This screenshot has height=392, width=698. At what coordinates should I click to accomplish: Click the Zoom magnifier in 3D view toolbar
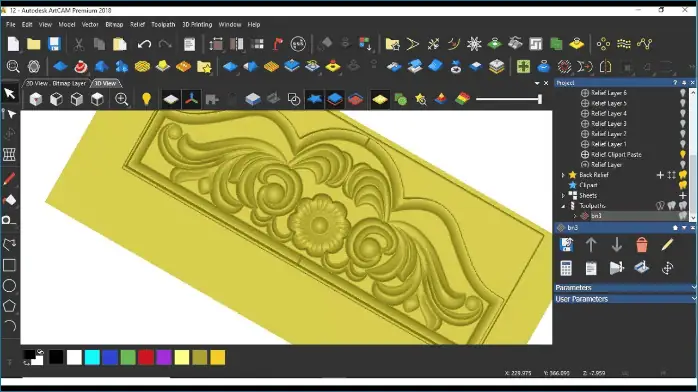[122, 99]
